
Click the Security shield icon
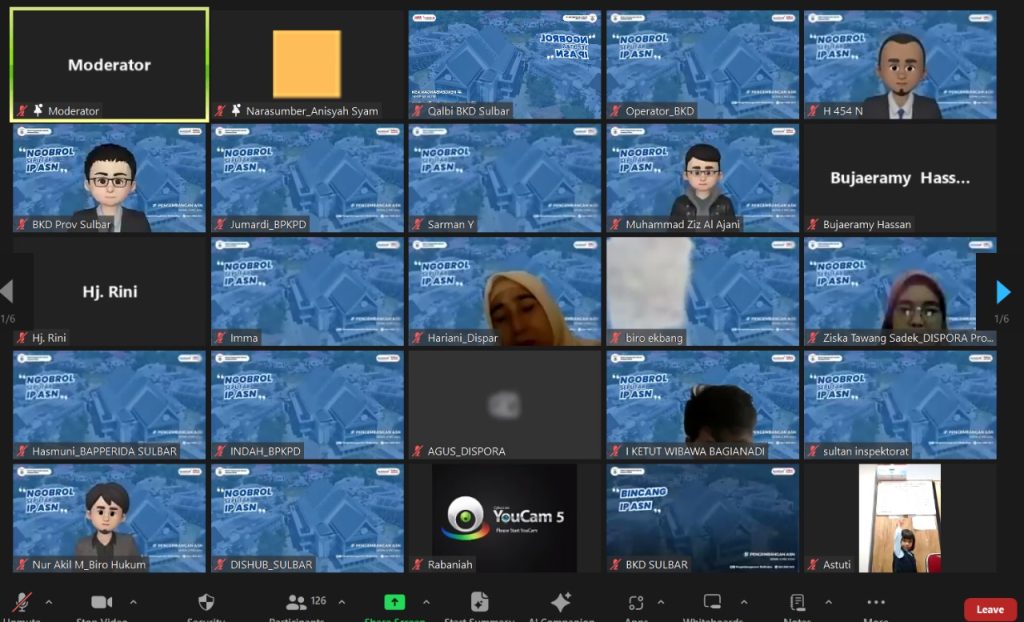pos(206,602)
